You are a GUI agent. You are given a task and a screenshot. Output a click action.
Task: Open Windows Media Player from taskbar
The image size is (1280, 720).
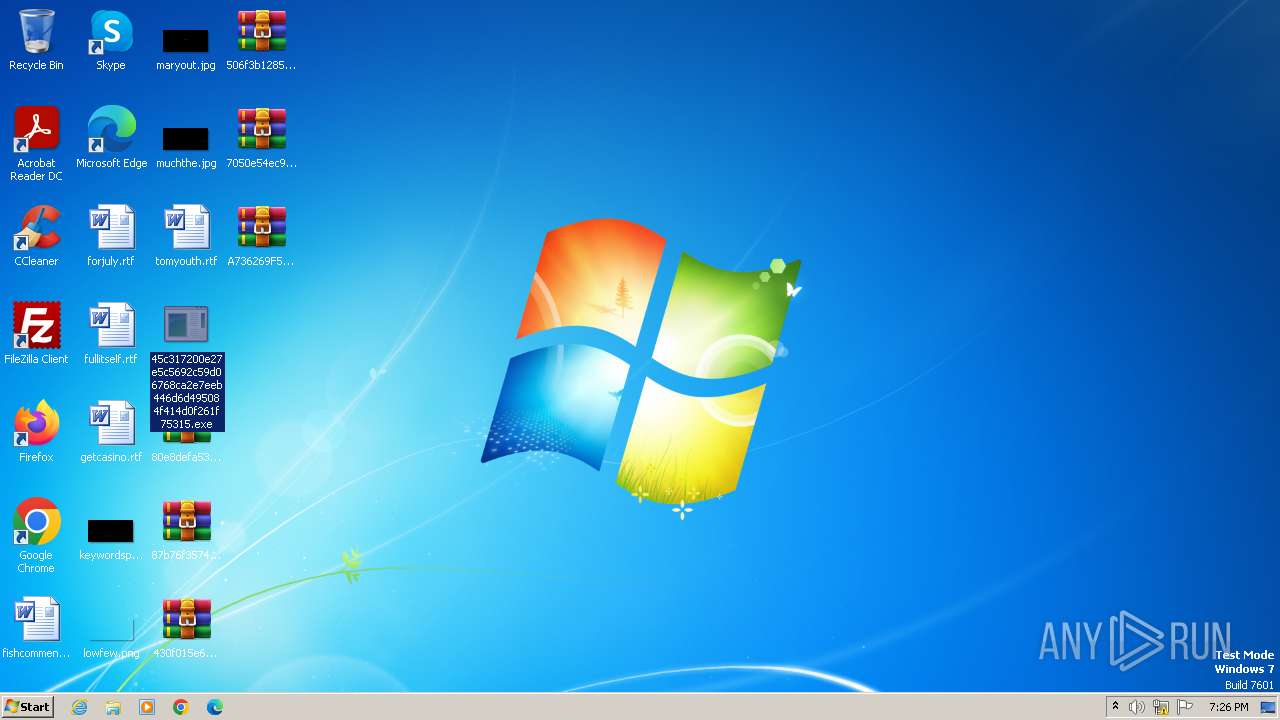click(x=147, y=707)
